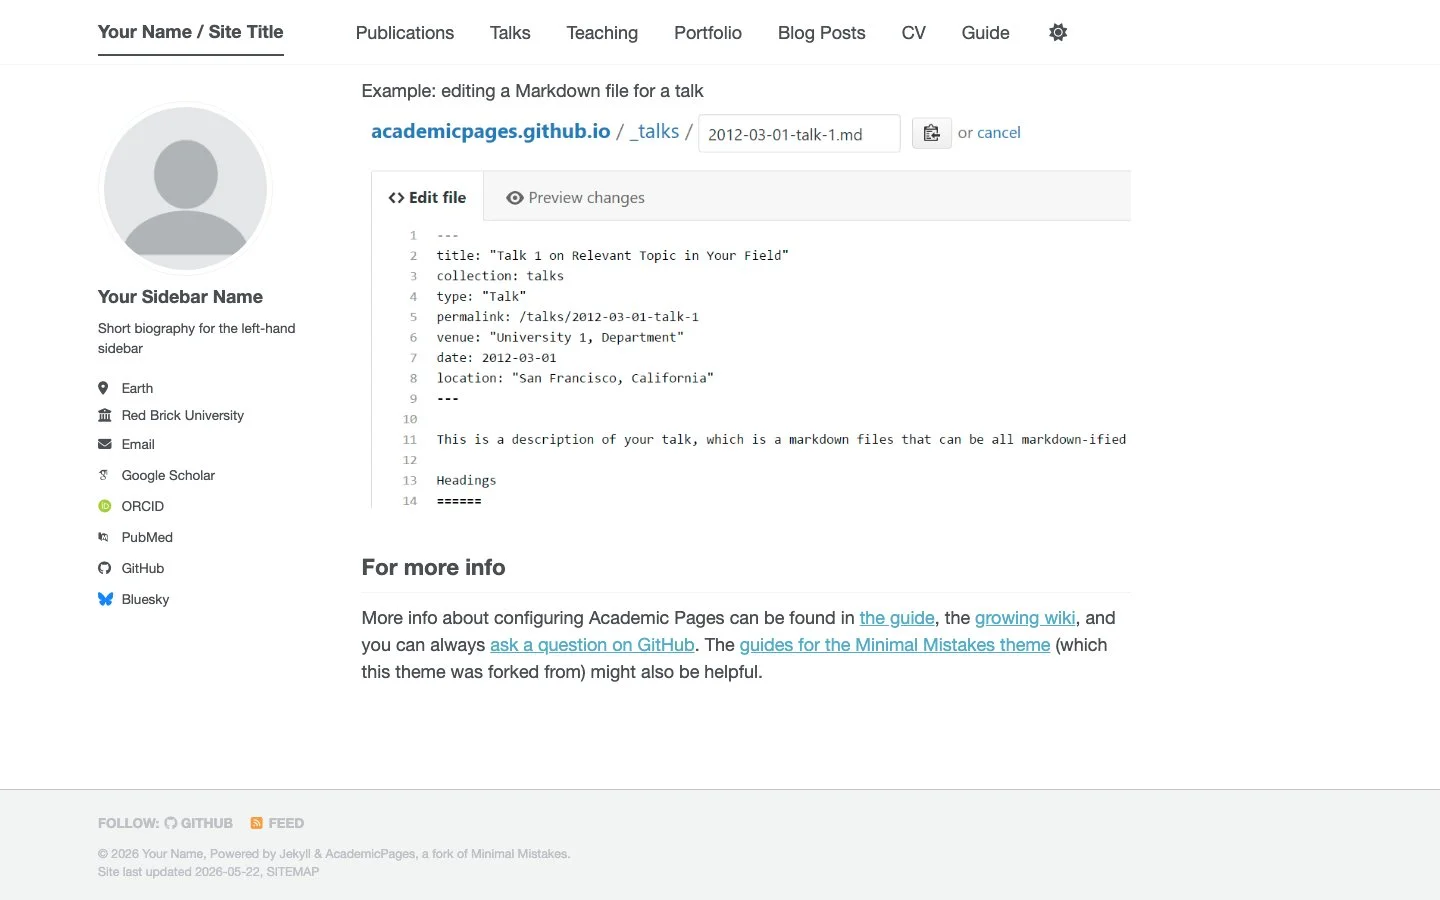Screen dimensions: 1440x900
Task: Follow 'the guide' link
Action: pyautogui.click(x=897, y=618)
